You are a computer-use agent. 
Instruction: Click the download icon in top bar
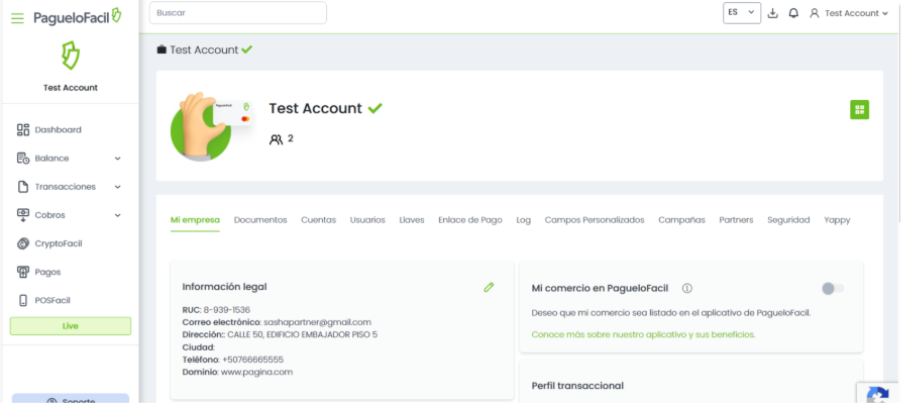coord(773,13)
